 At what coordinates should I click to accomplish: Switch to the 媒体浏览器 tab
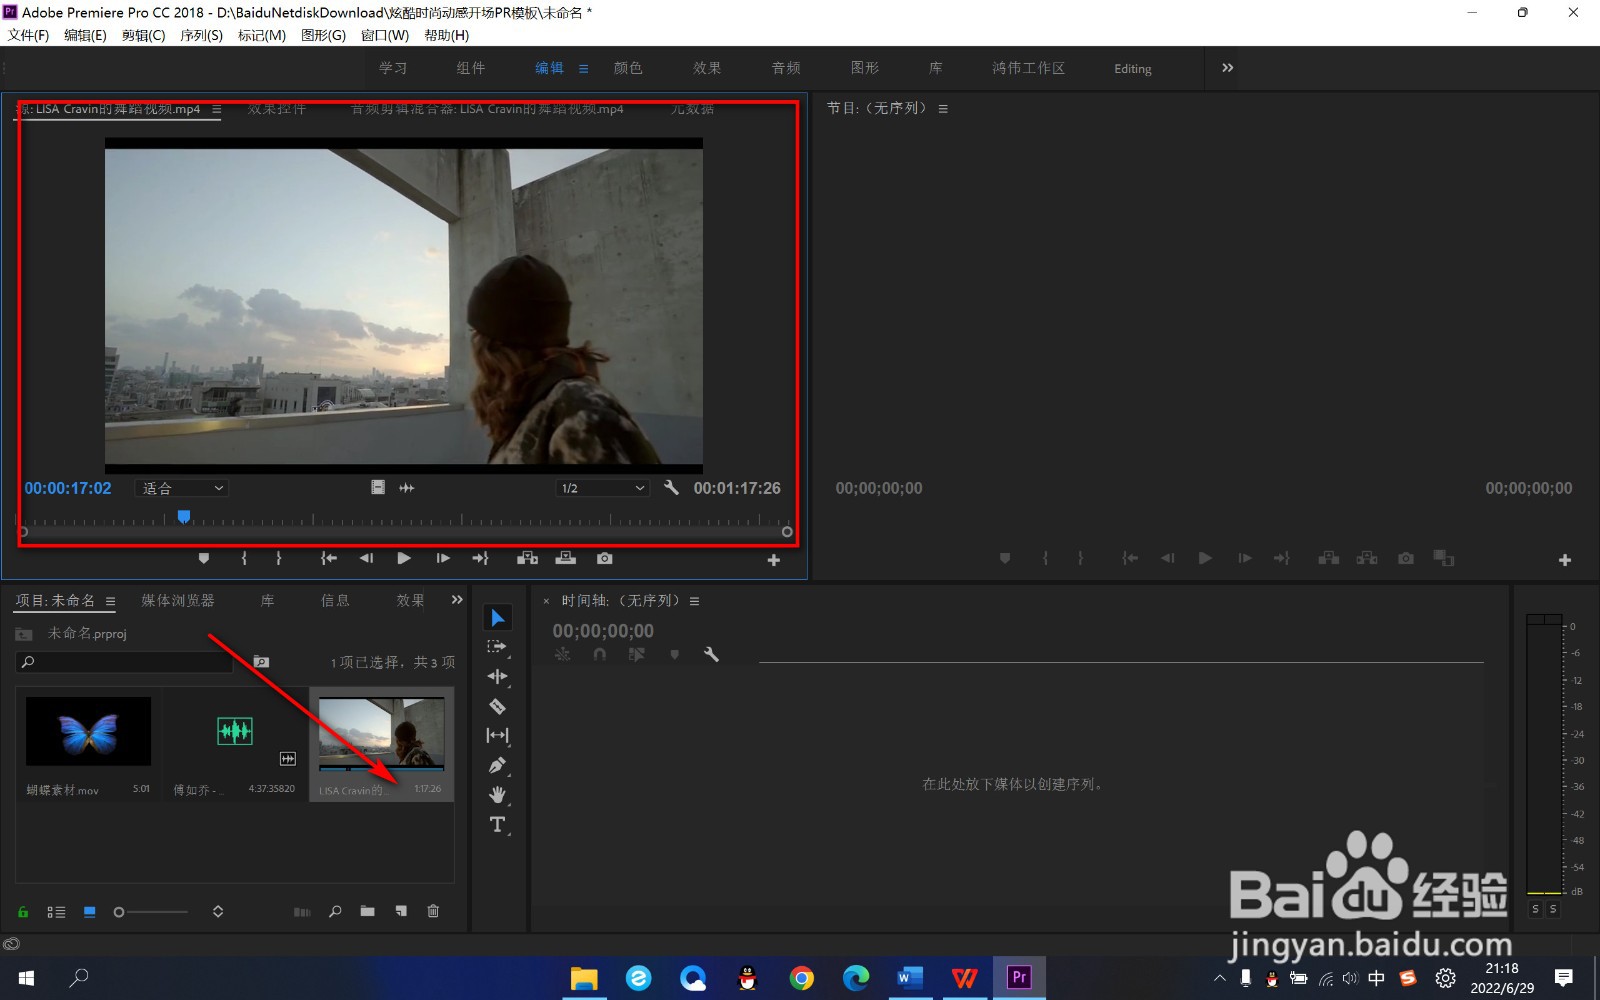tap(178, 600)
